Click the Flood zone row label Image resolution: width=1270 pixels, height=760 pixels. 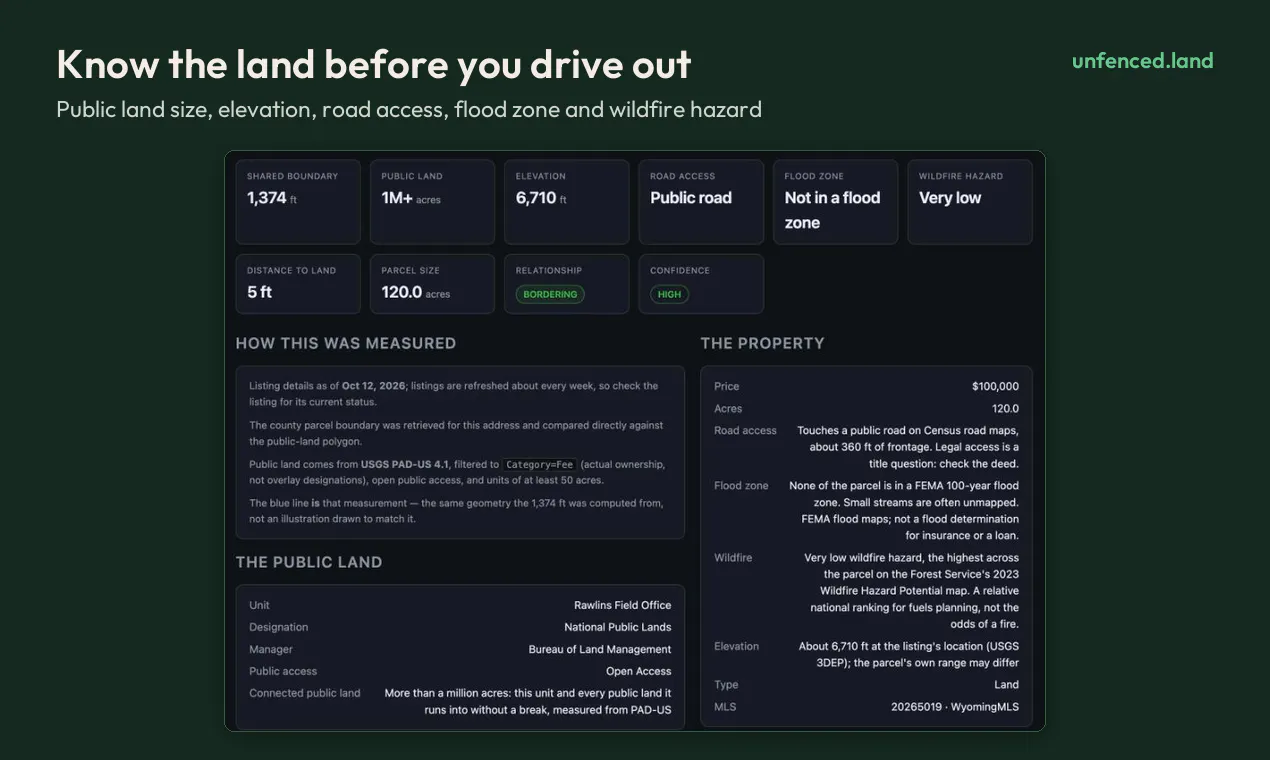point(741,486)
